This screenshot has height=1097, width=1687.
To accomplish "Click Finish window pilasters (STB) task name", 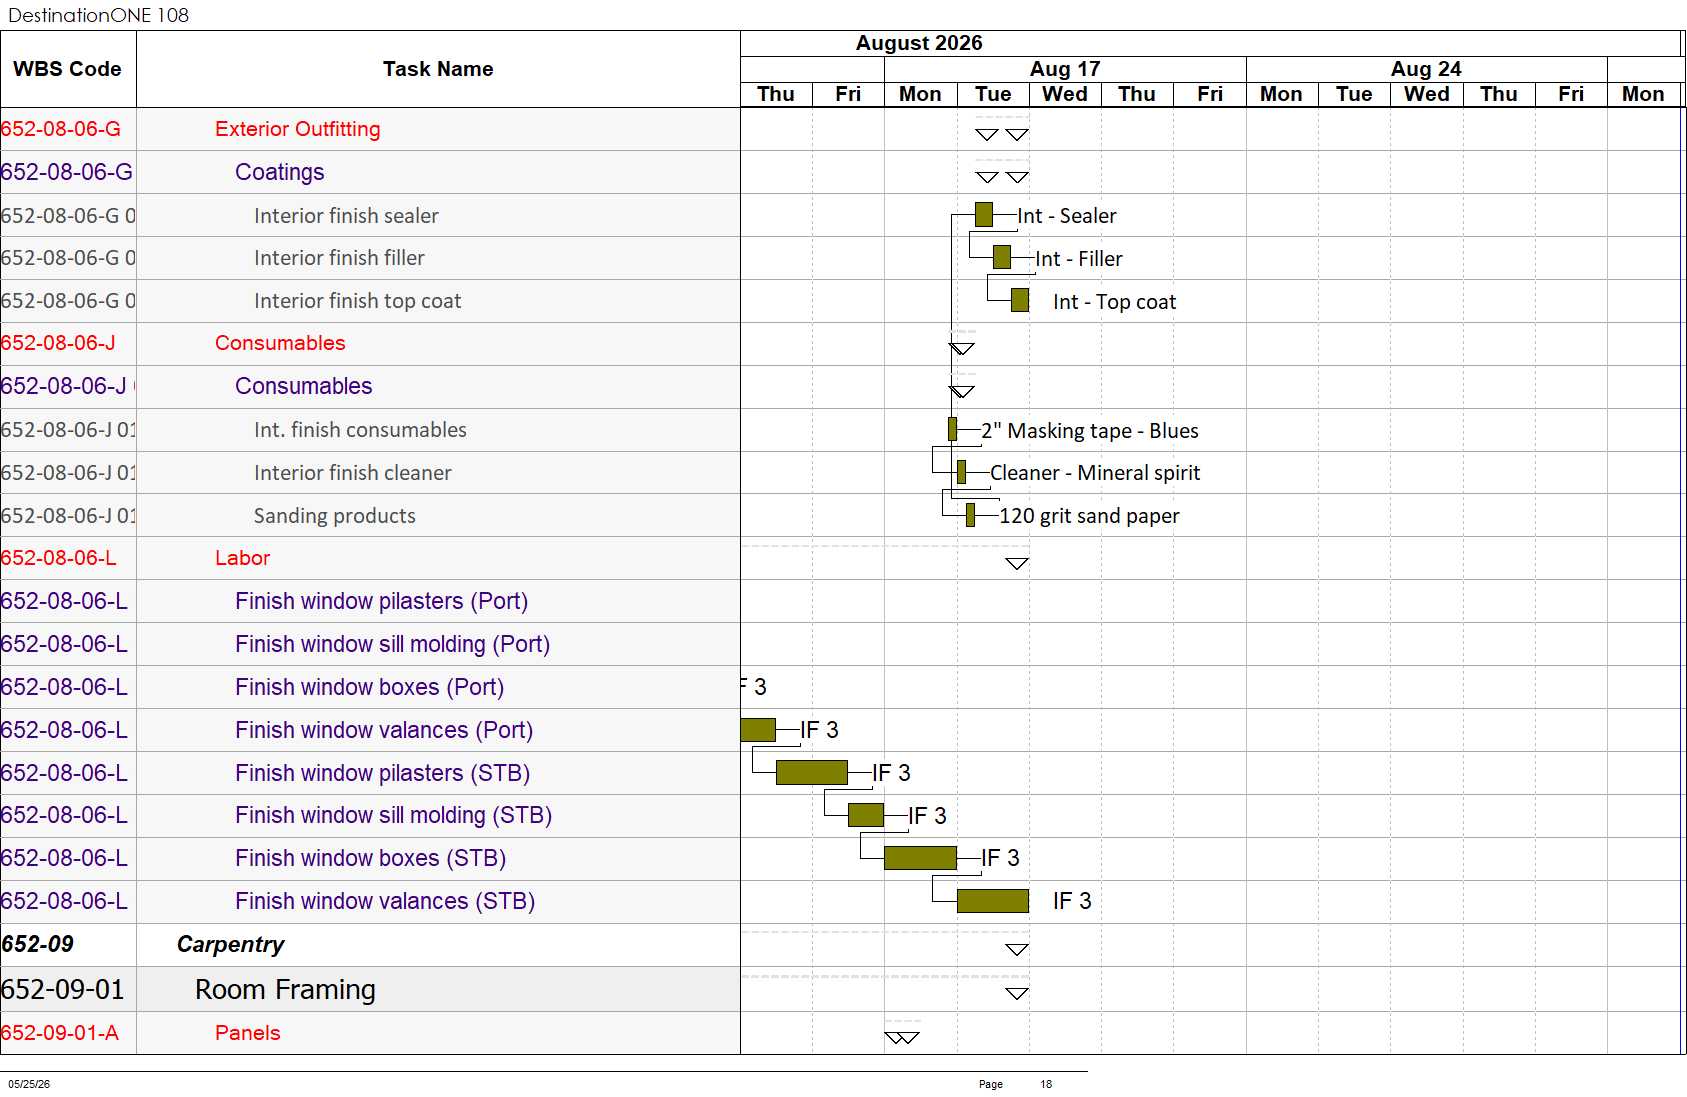I will (x=383, y=773).
